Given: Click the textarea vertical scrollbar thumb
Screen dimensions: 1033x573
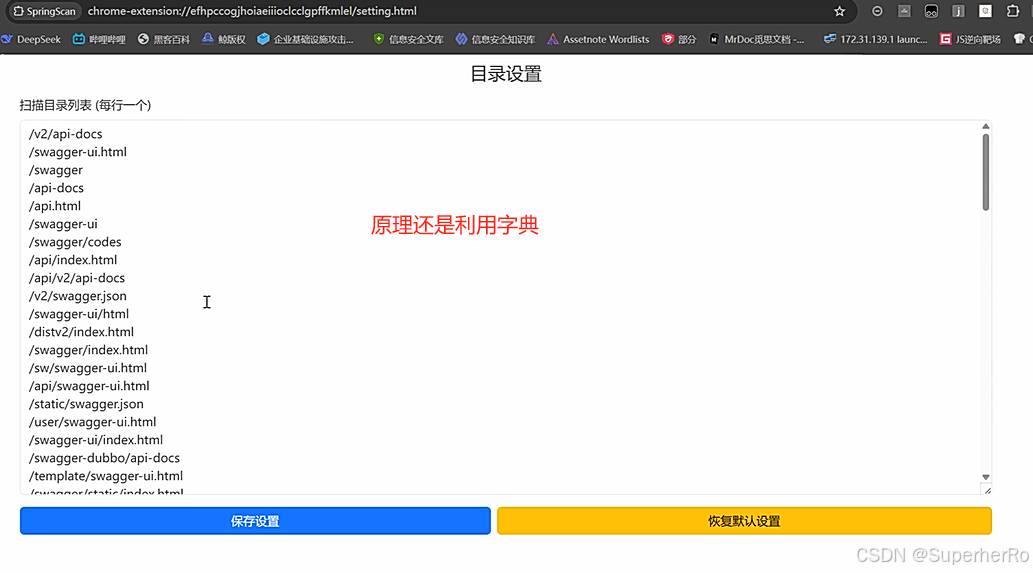Looking at the screenshot, I should pos(986,172).
